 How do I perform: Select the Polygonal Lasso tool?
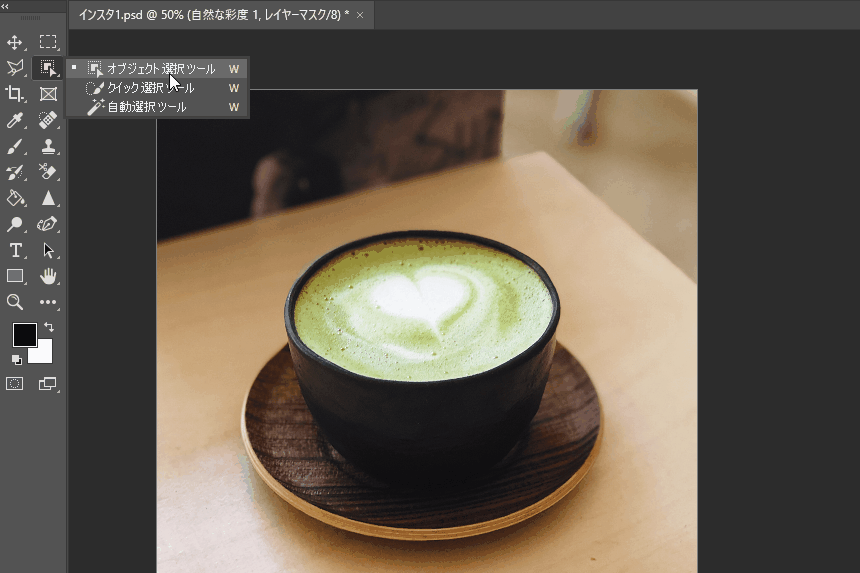(15, 68)
